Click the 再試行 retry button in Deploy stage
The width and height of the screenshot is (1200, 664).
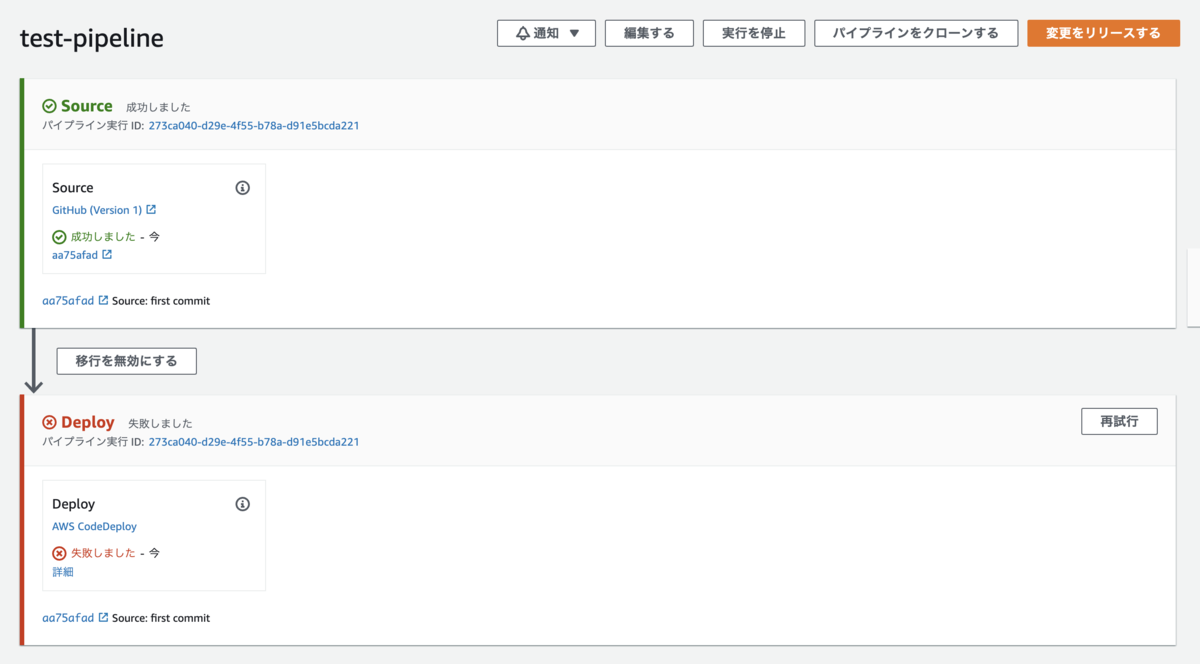coord(1119,421)
